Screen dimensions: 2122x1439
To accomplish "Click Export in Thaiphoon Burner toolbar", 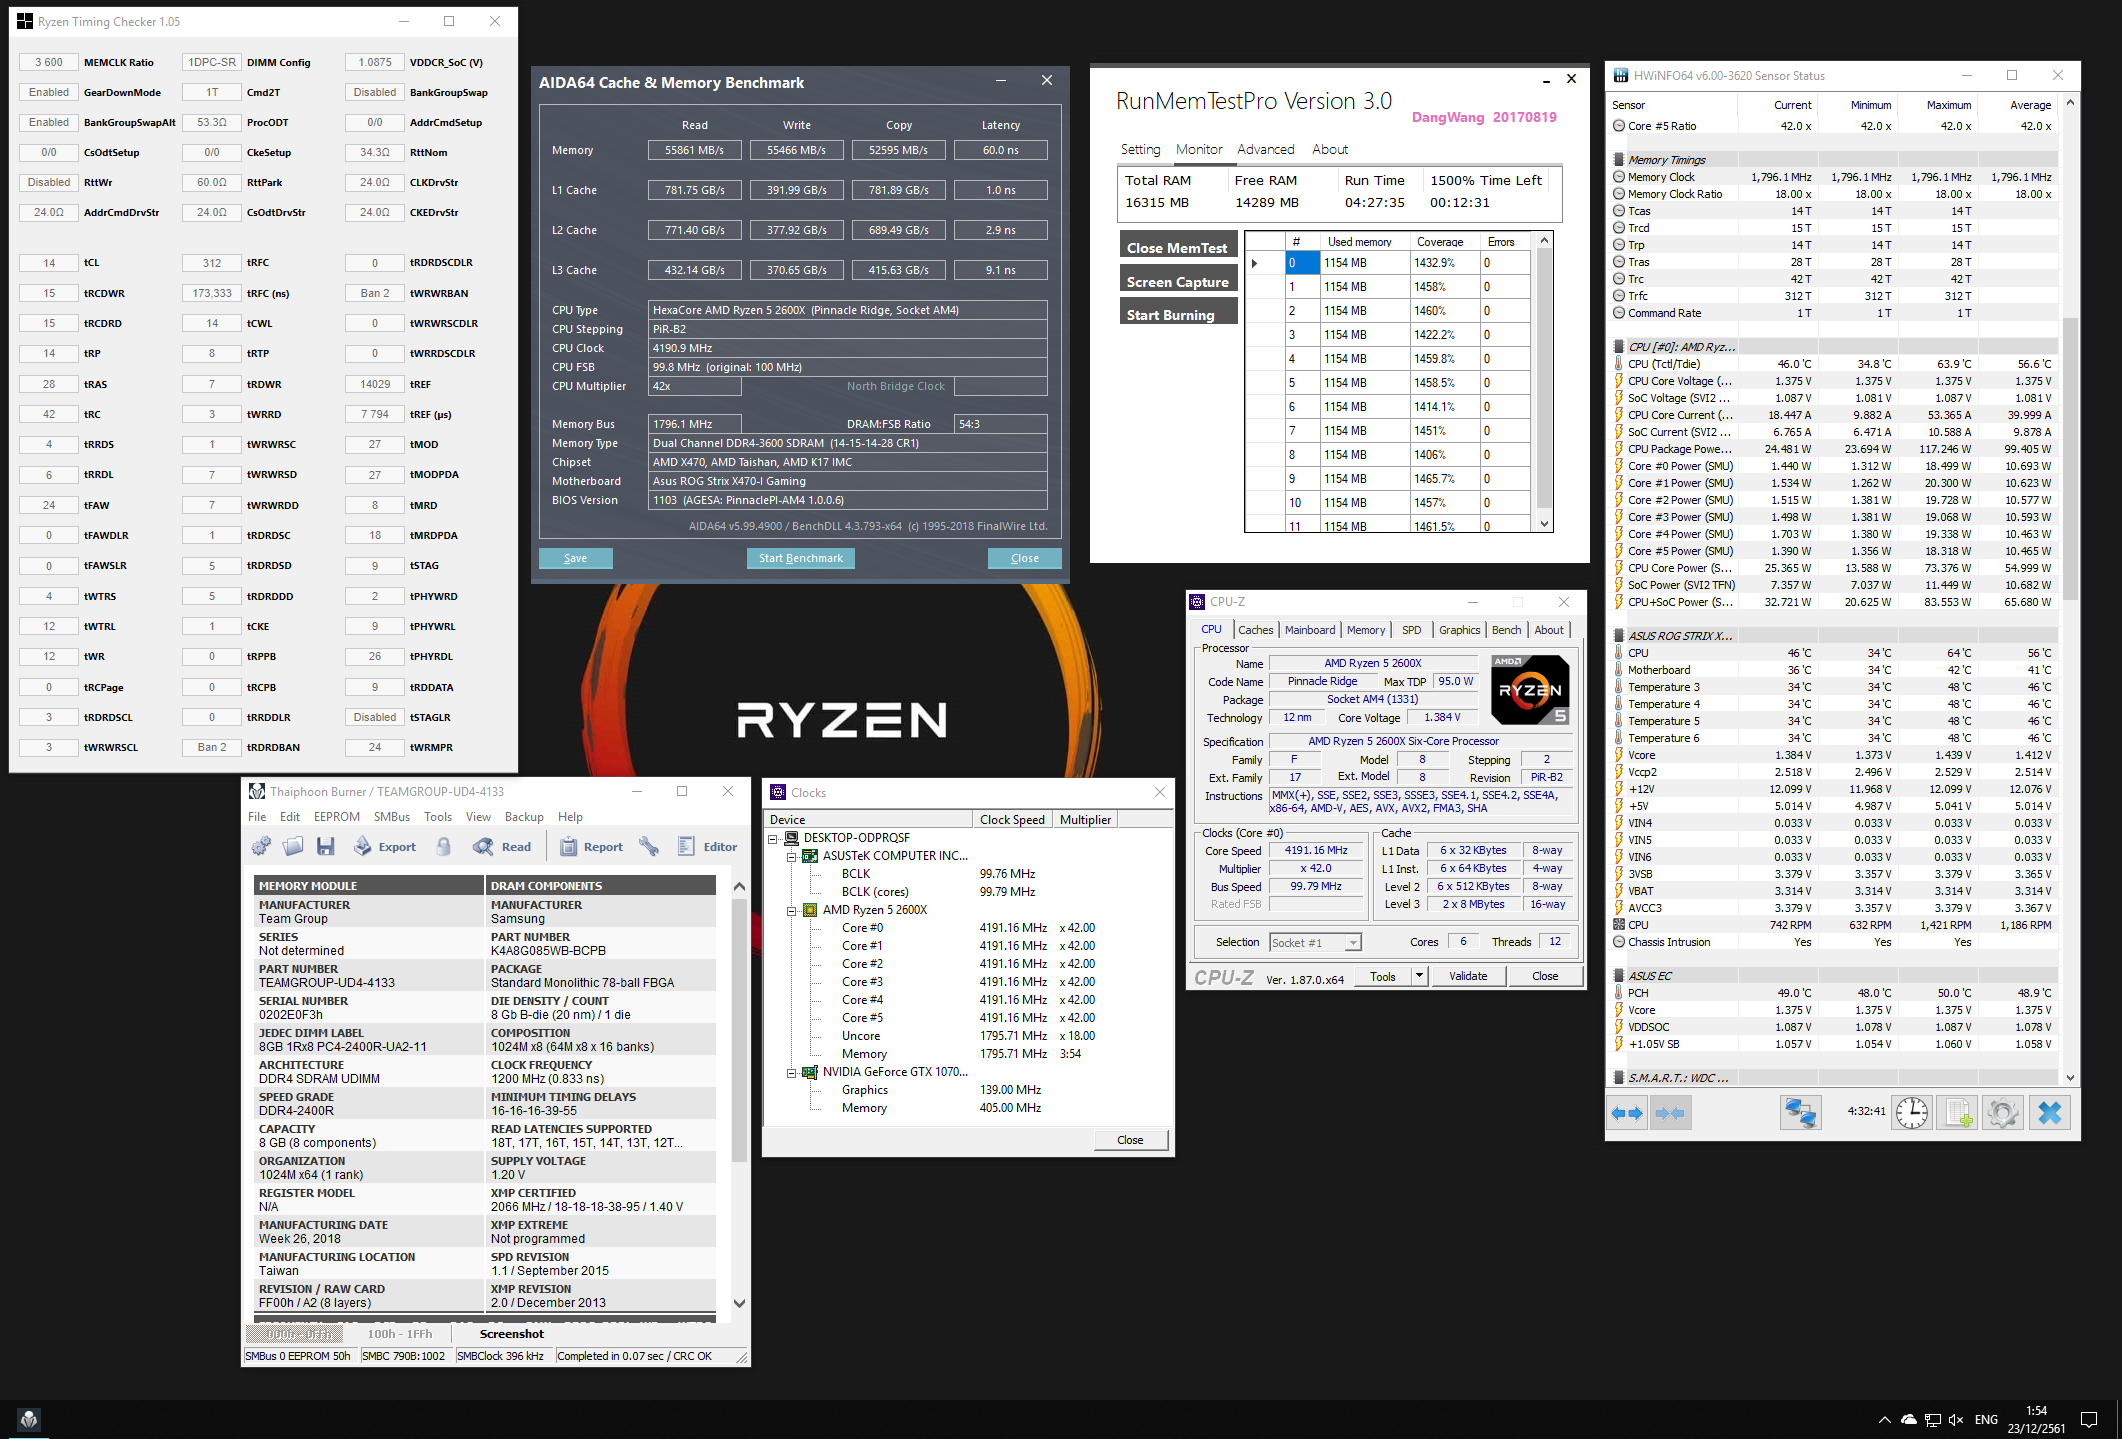I will pos(385,846).
